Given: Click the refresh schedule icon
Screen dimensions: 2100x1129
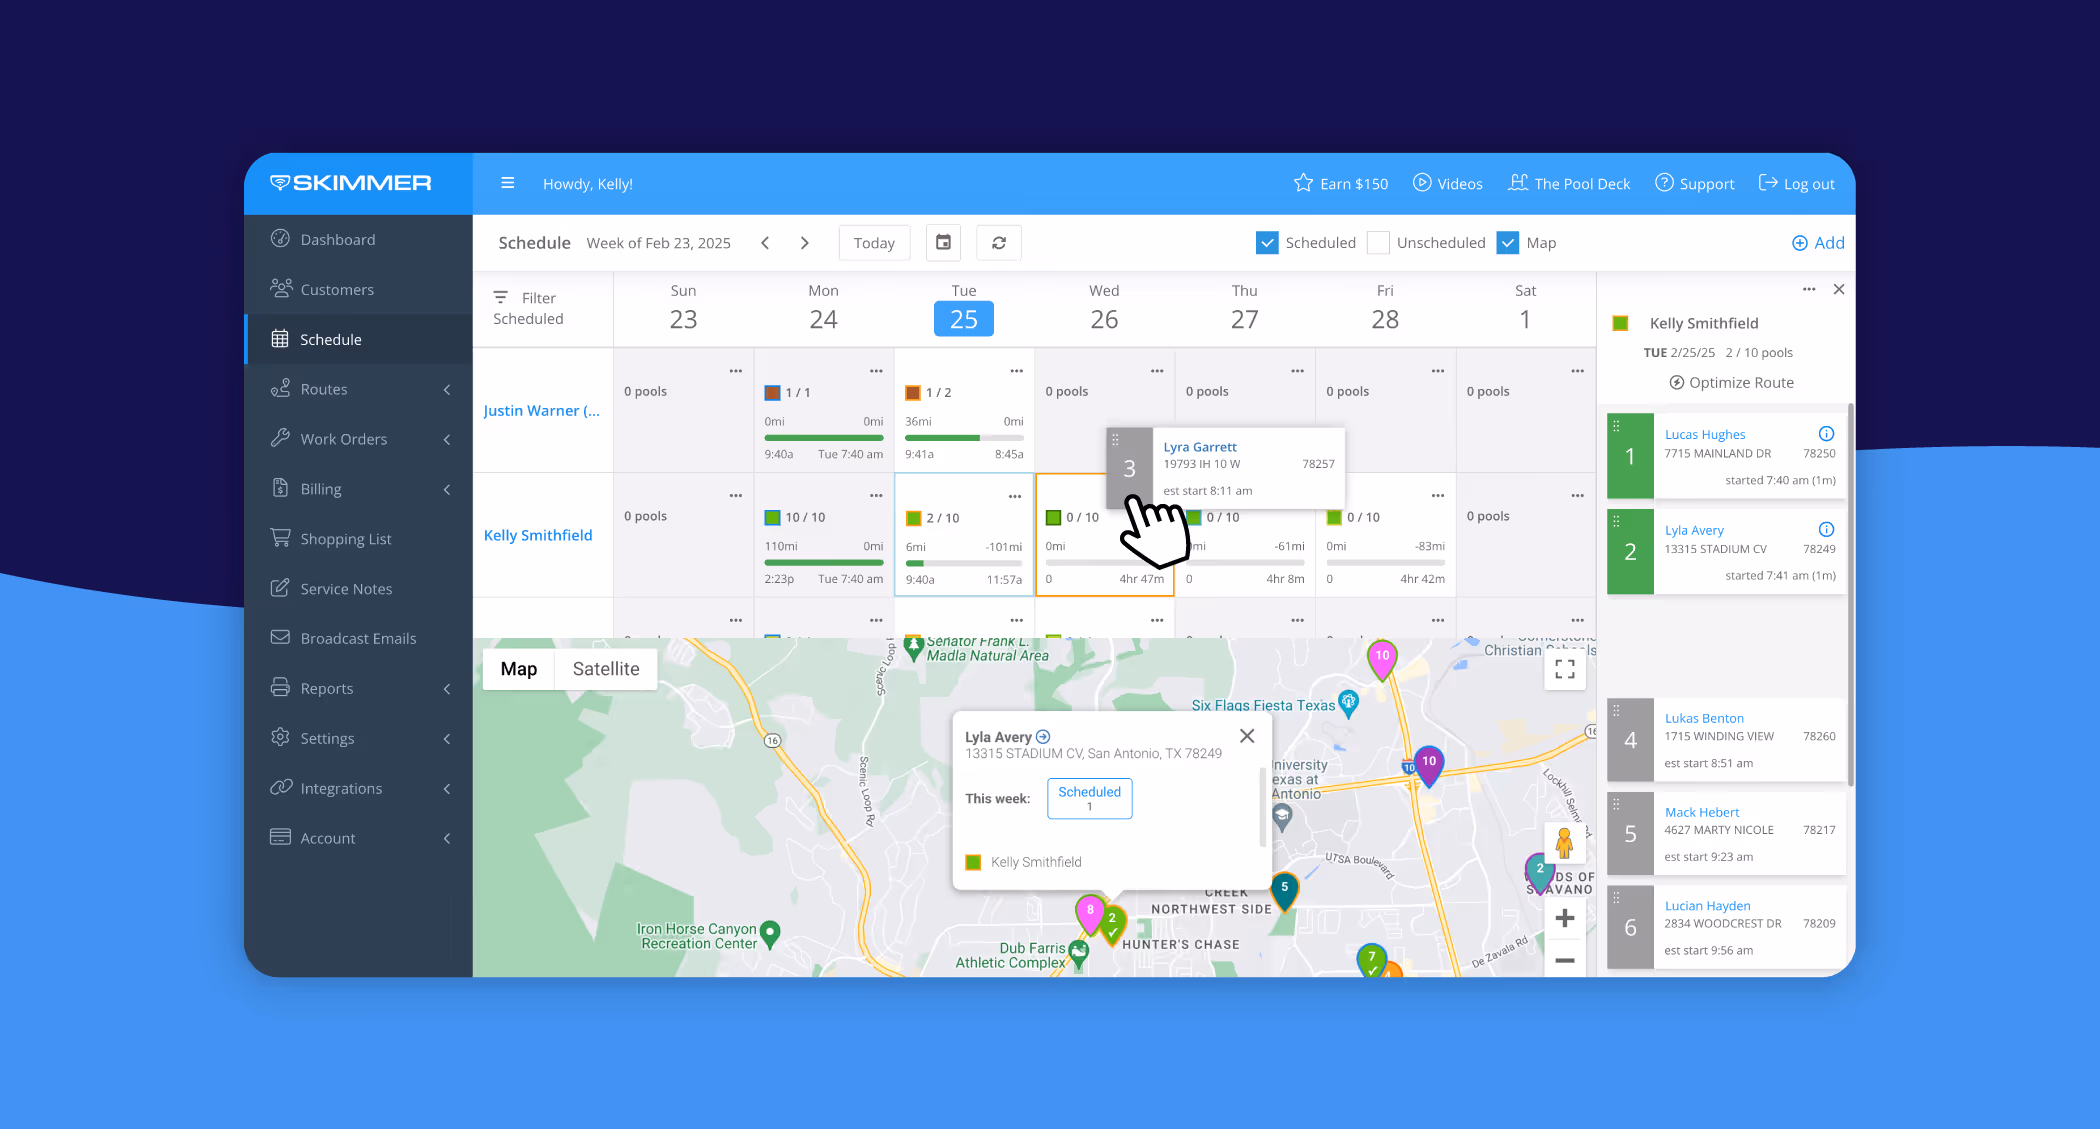Looking at the screenshot, I should tap(999, 243).
